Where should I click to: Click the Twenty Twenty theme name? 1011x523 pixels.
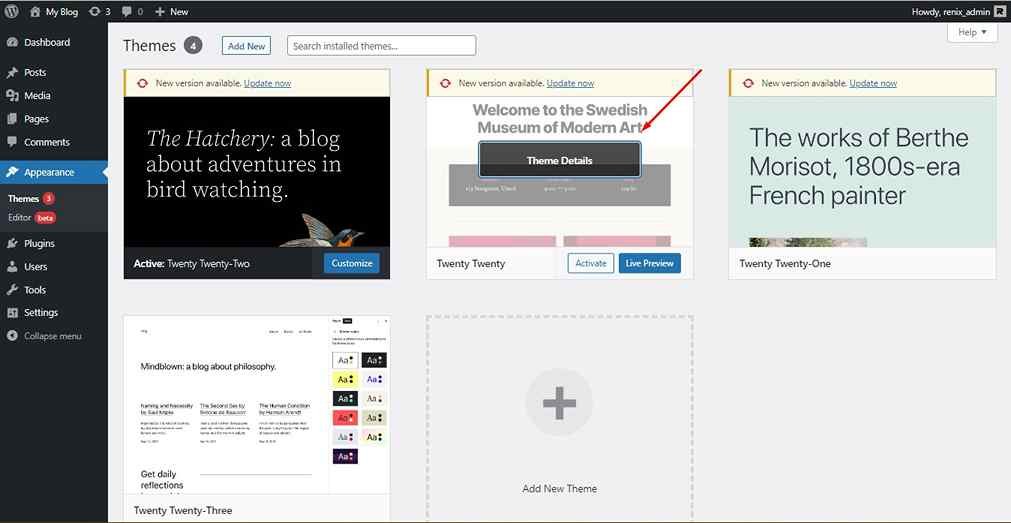tap(471, 264)
